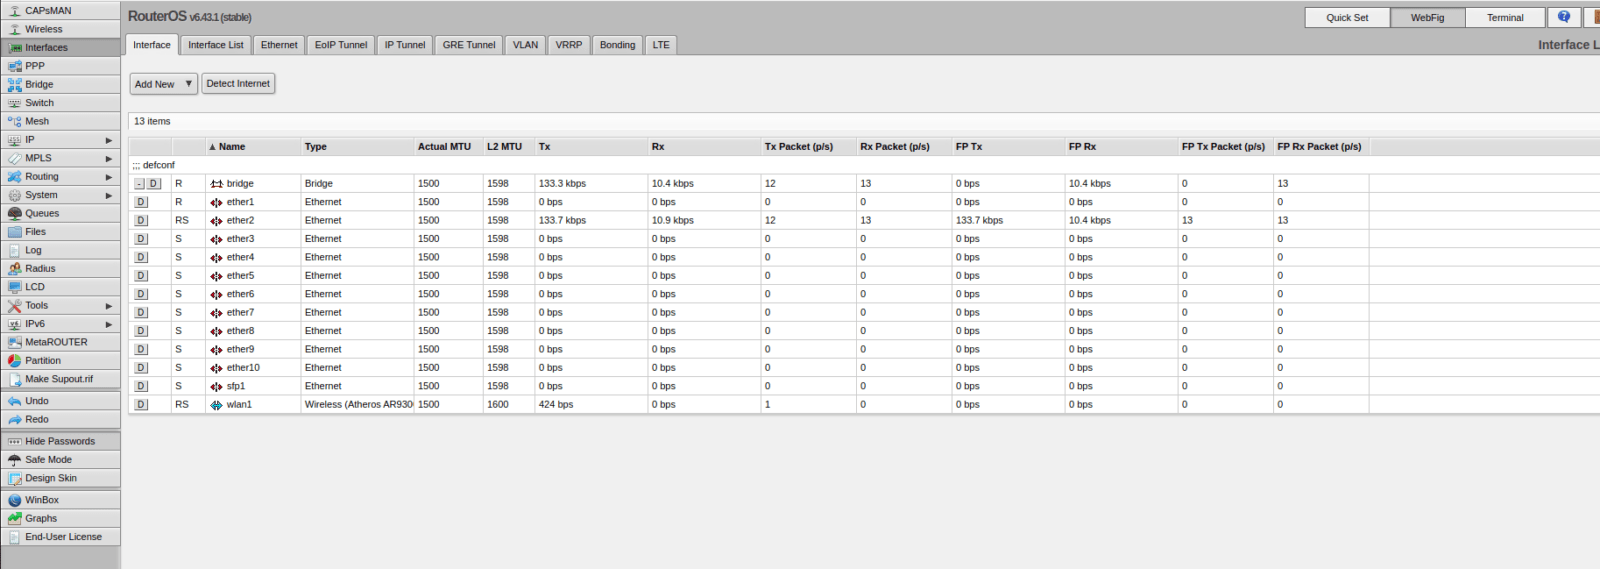Select the Interfaces sidebar icon

pos(14,47)
